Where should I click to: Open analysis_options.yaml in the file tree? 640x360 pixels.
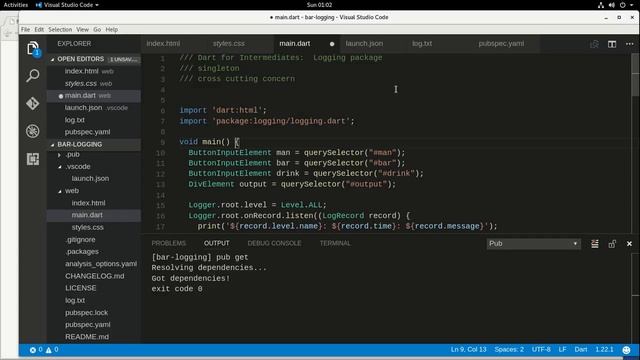click(x=101, y=264)
